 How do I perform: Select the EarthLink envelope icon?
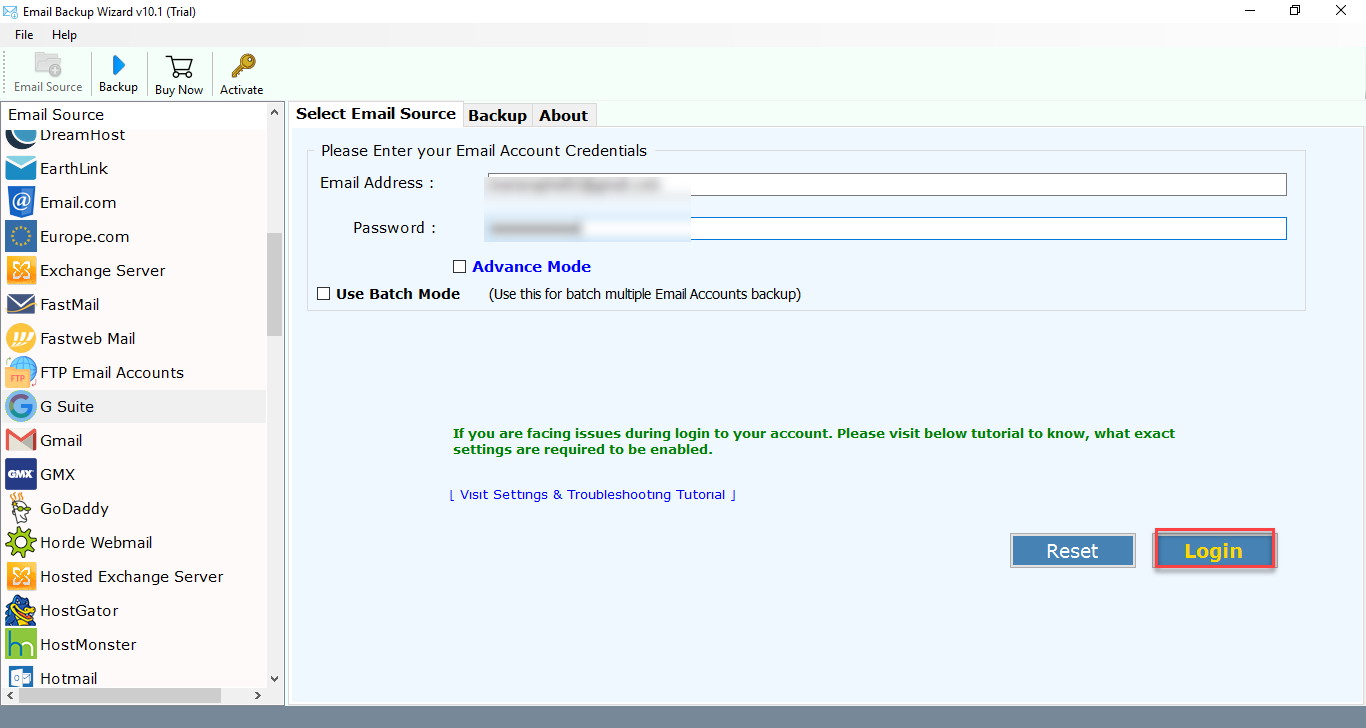[21, 169]
